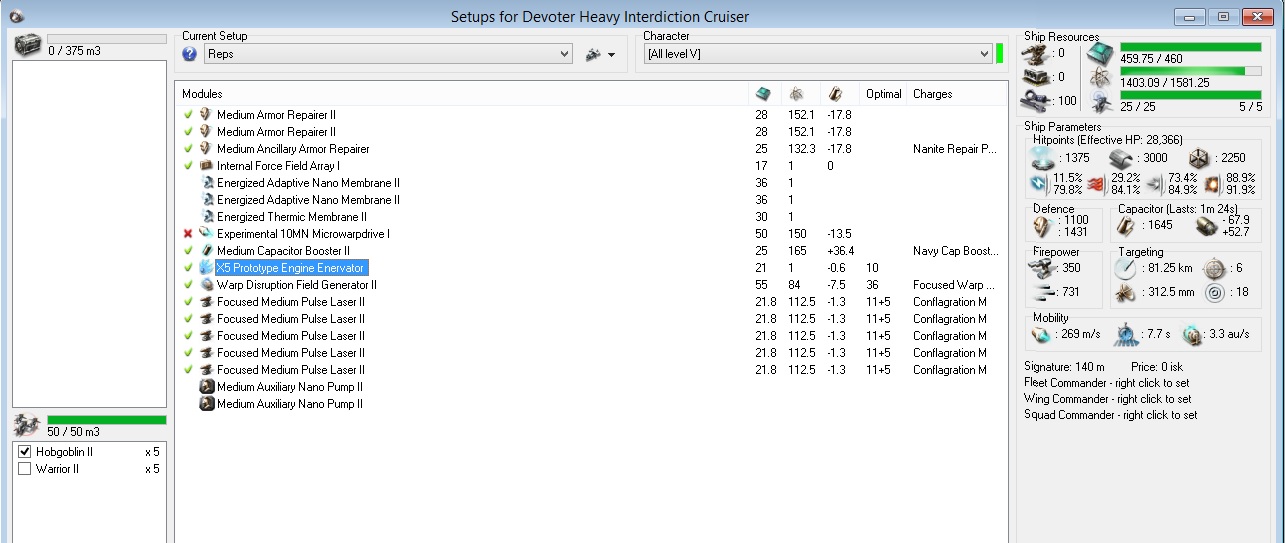The height and width of the screenshot is (543, 1285).
Task: Select the second Energized Adaptive Nano Membrane II row
Action: [x=591, y=200]
